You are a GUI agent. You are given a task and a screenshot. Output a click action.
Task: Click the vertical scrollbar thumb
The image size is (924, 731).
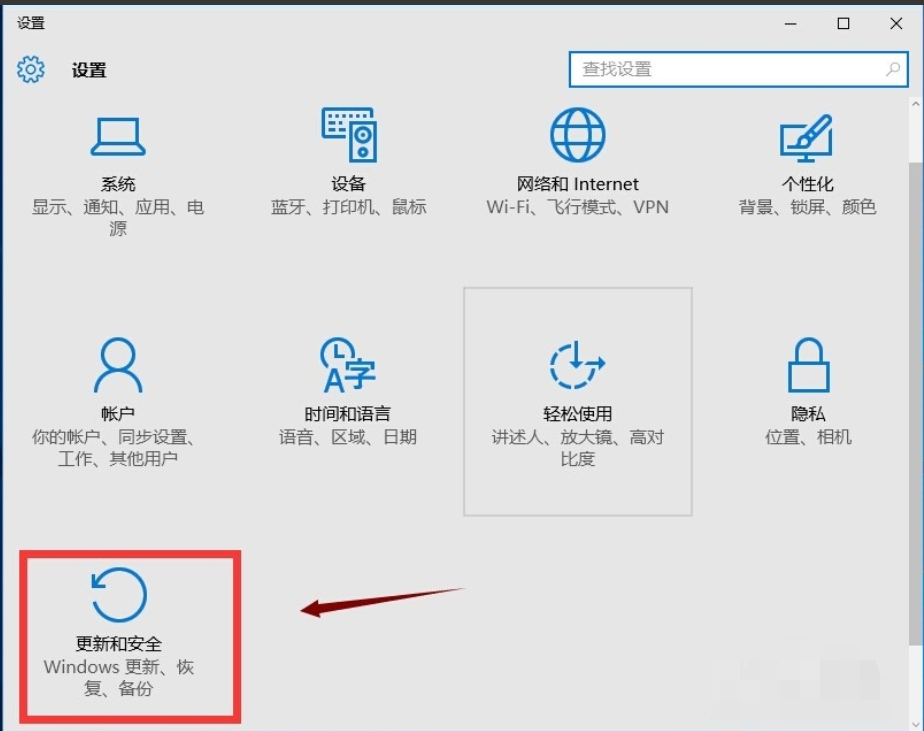(x=915, y=400)
